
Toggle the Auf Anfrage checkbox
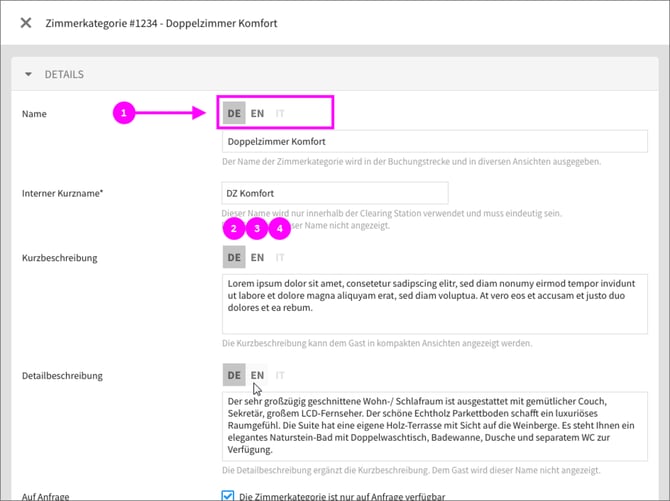228,494
